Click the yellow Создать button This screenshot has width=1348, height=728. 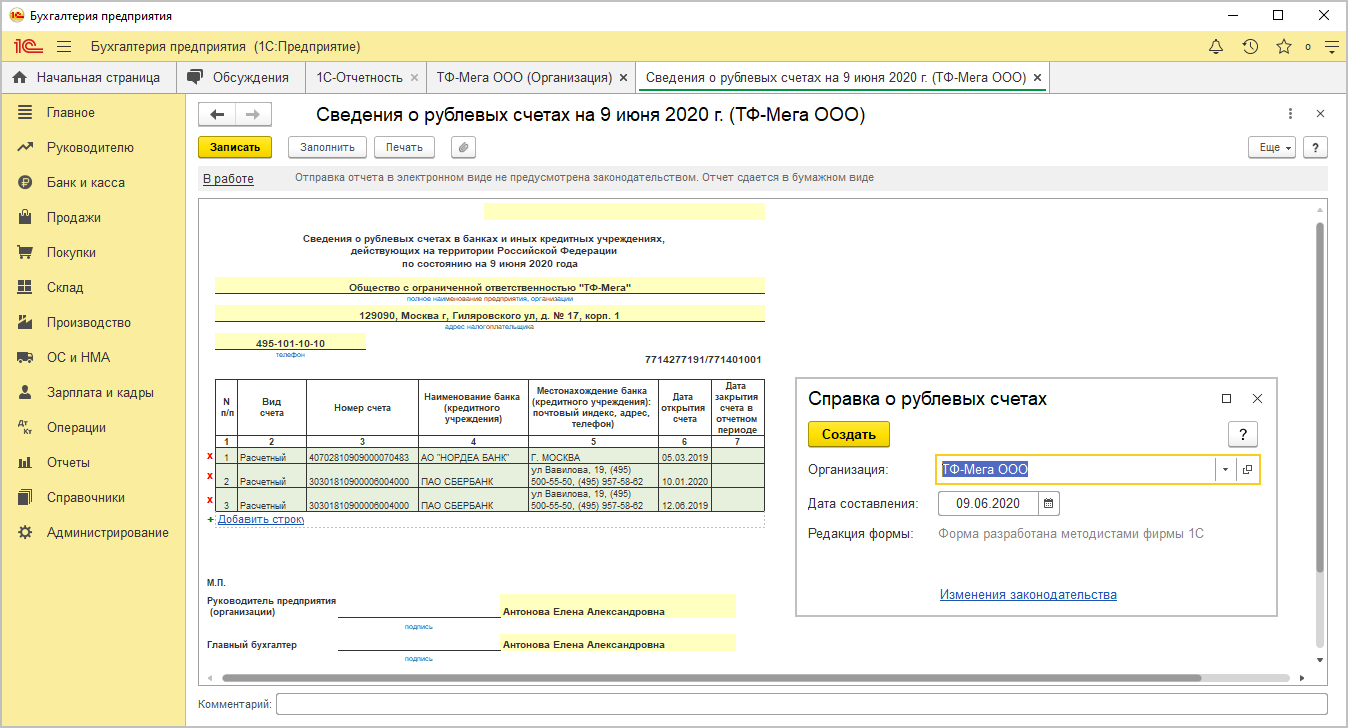coord(849,435)
